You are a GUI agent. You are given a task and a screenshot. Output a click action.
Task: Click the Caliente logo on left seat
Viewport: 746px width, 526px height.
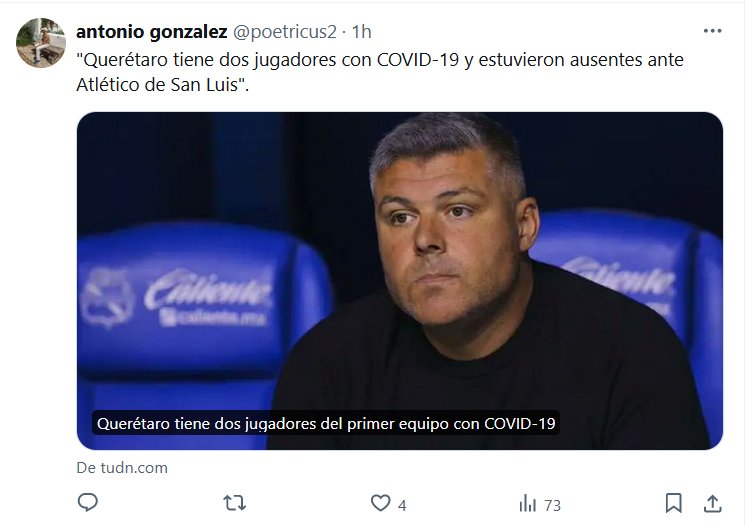pos(208,296)
